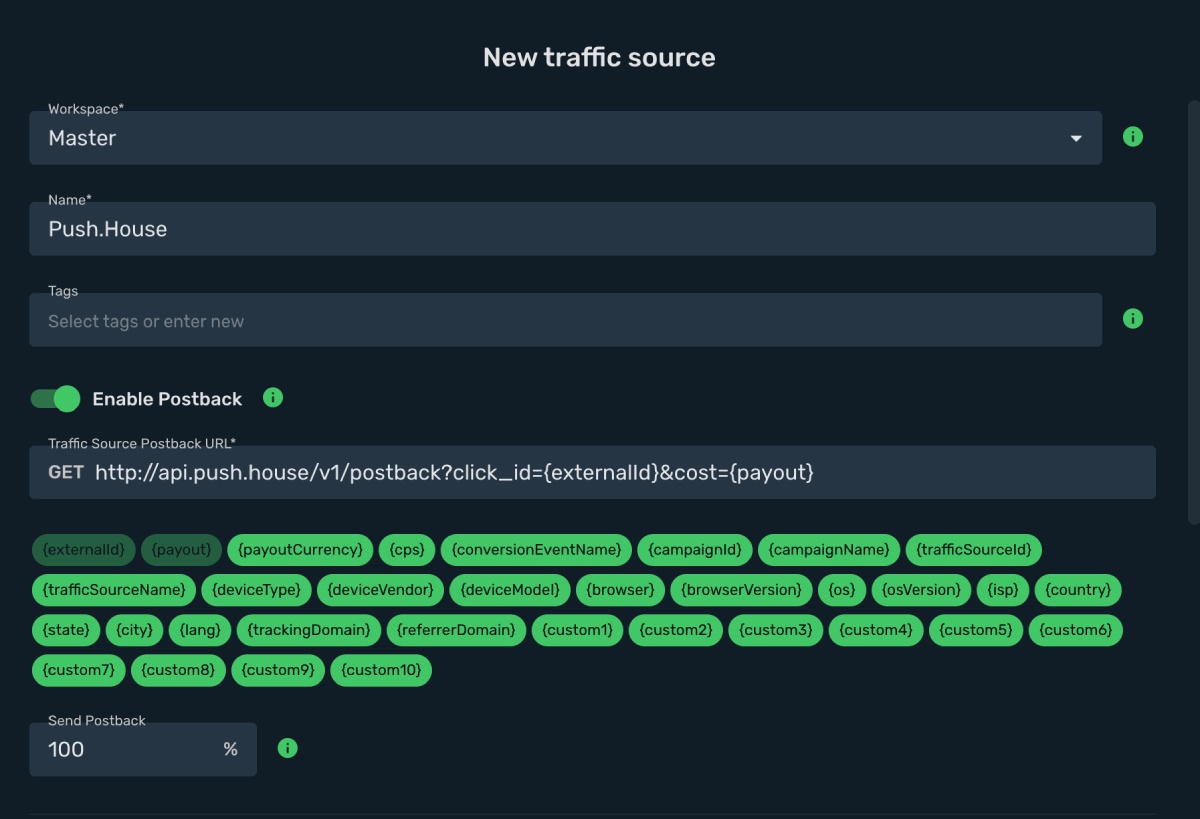1200x819 pixels.
Task: Add the {conversionEventName} token
Action: click(x=536, y=550)
